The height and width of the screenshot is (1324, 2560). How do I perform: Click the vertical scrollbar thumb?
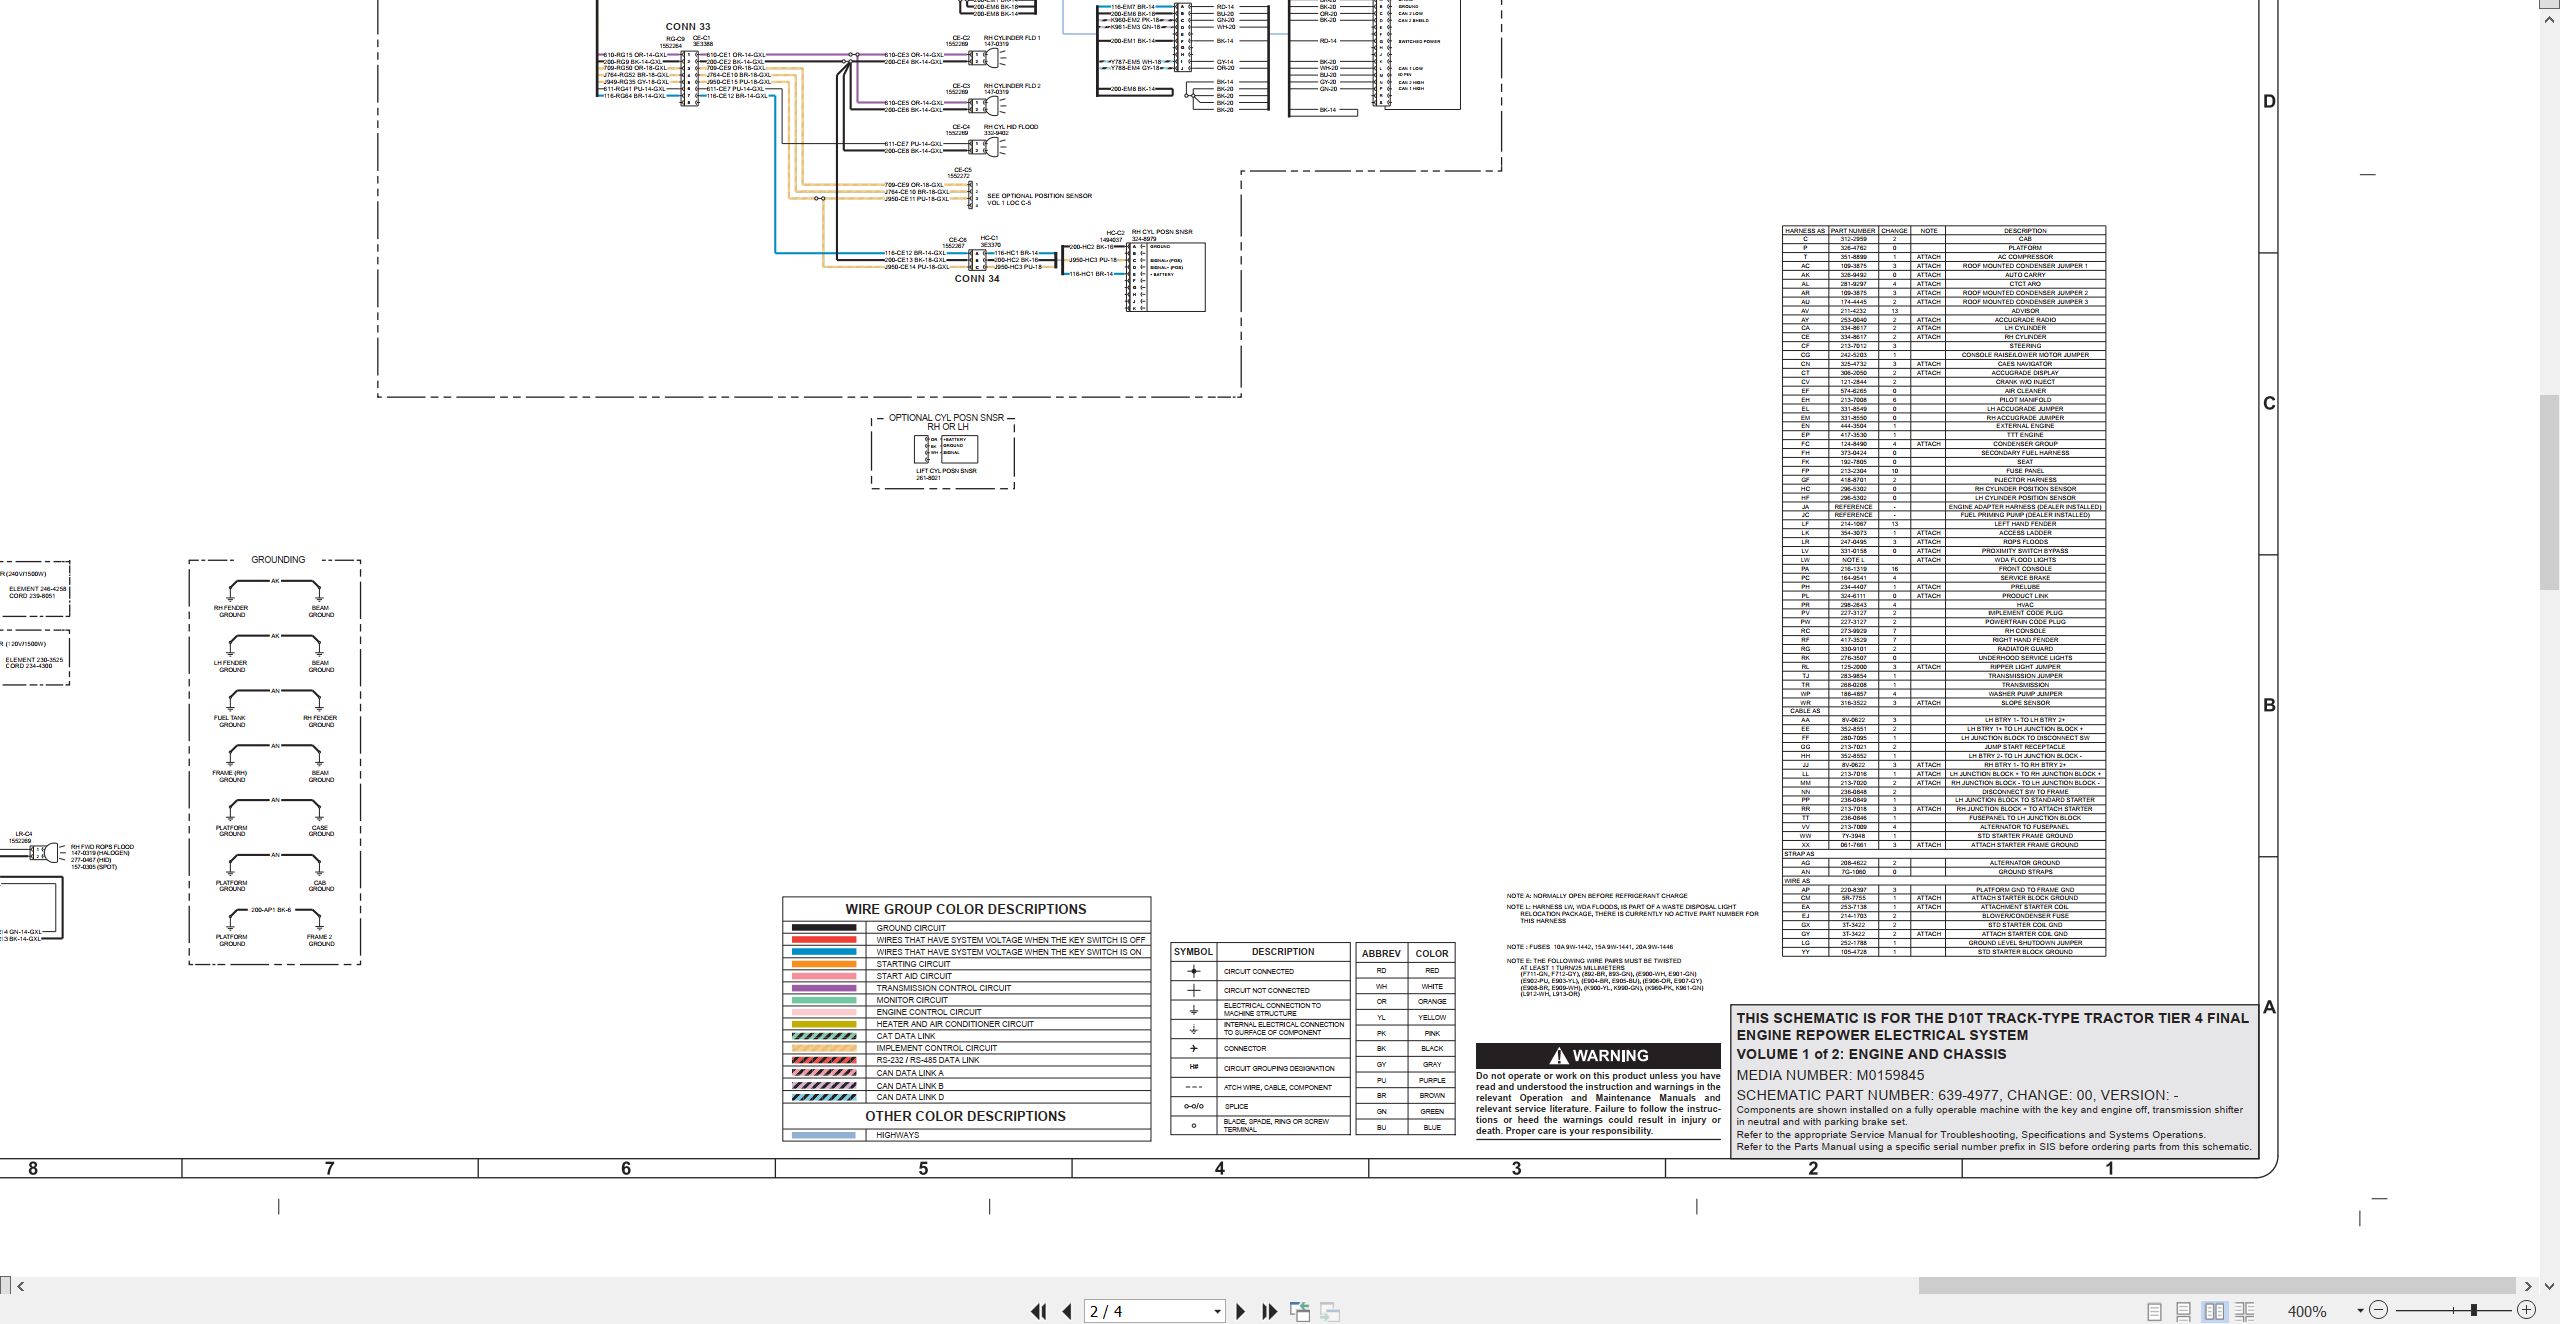pos(2550,492)
